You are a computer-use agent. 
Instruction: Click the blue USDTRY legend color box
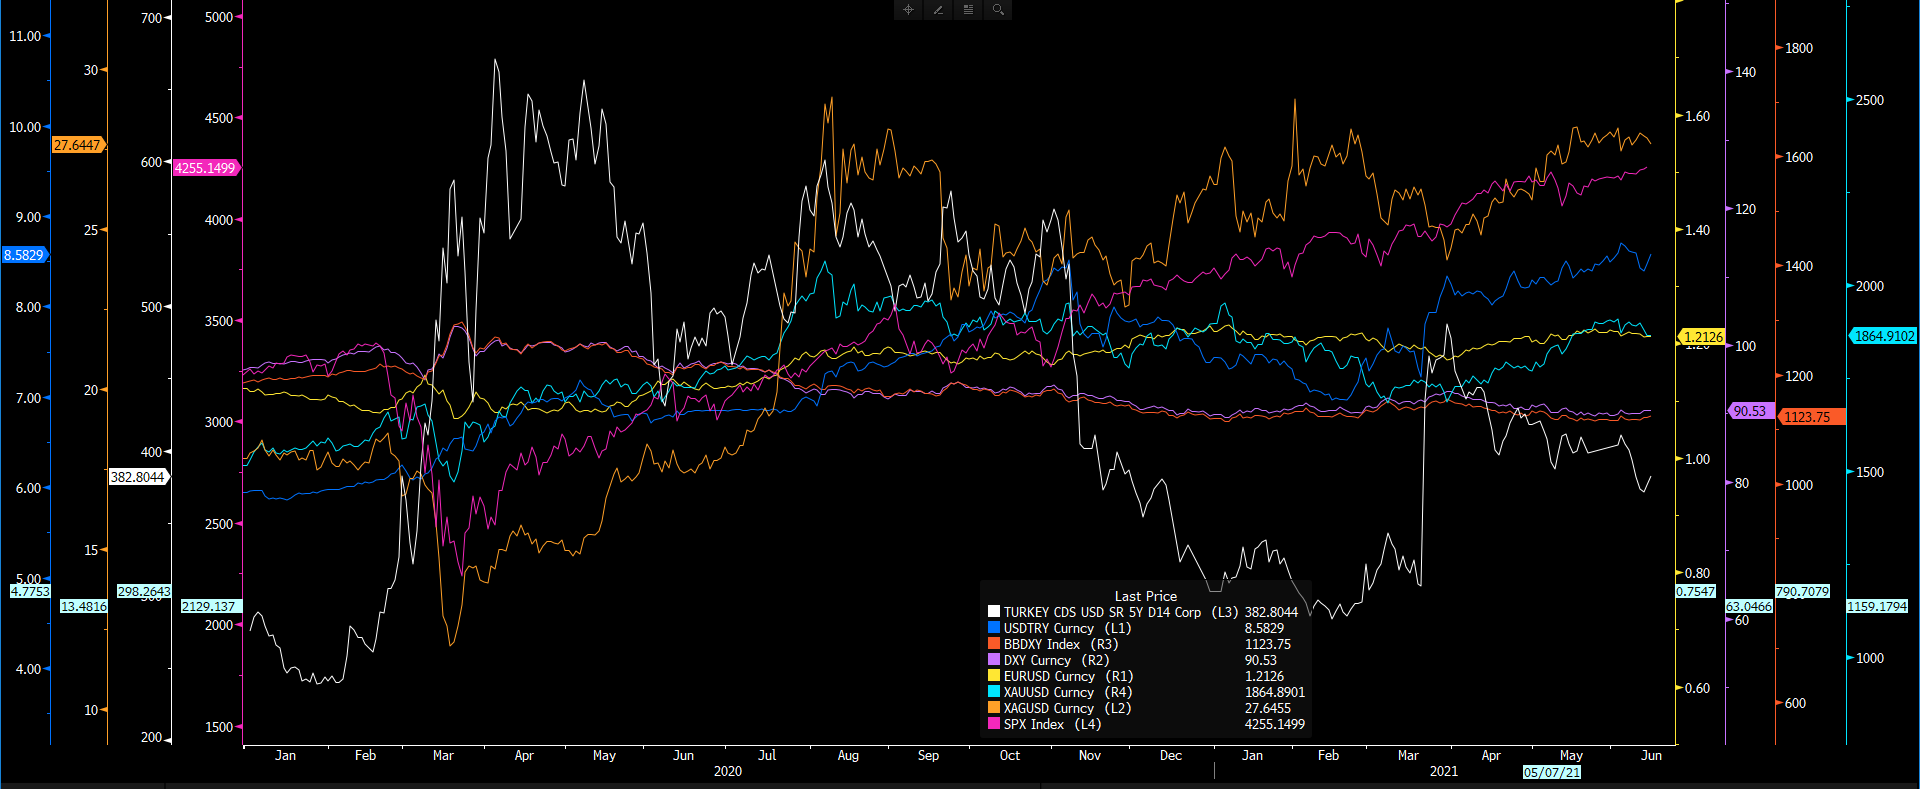(994, 628)
